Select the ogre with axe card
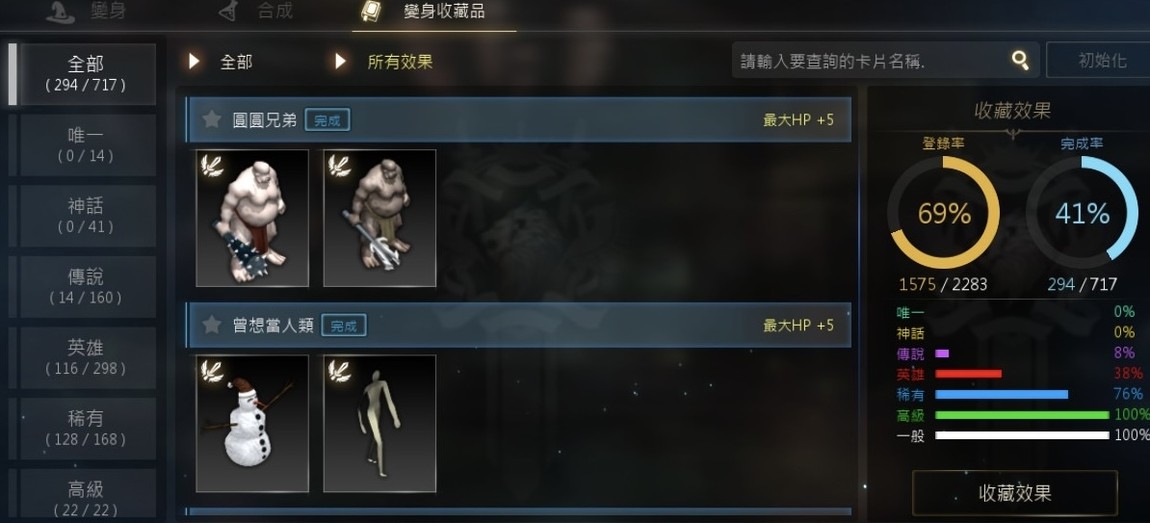Image resolution: width=1150 pixels, height=523 pixels. point(380,218)
